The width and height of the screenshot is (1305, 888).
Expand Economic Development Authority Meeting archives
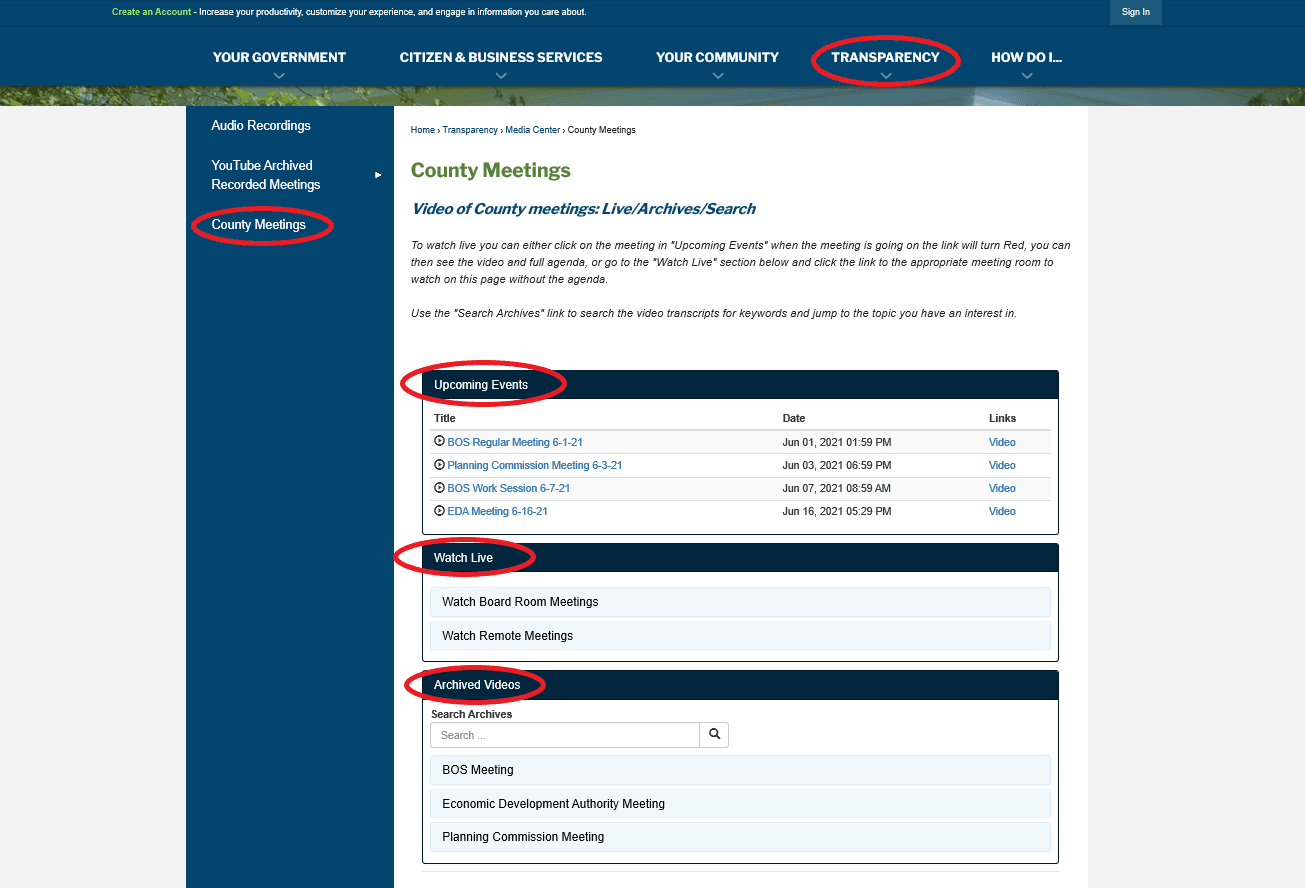click(740, 804)
